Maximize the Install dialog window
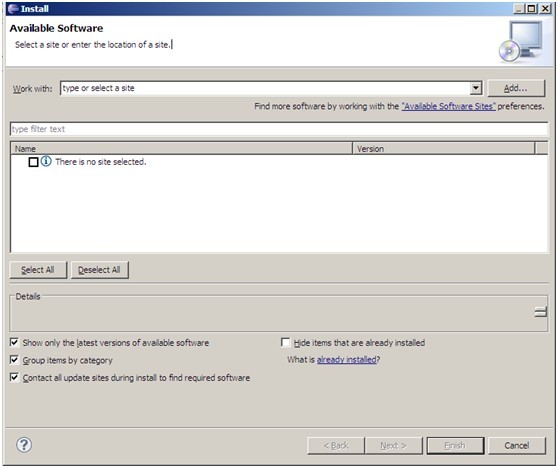The width and height of the screenshot is (558, 468). 531,9
